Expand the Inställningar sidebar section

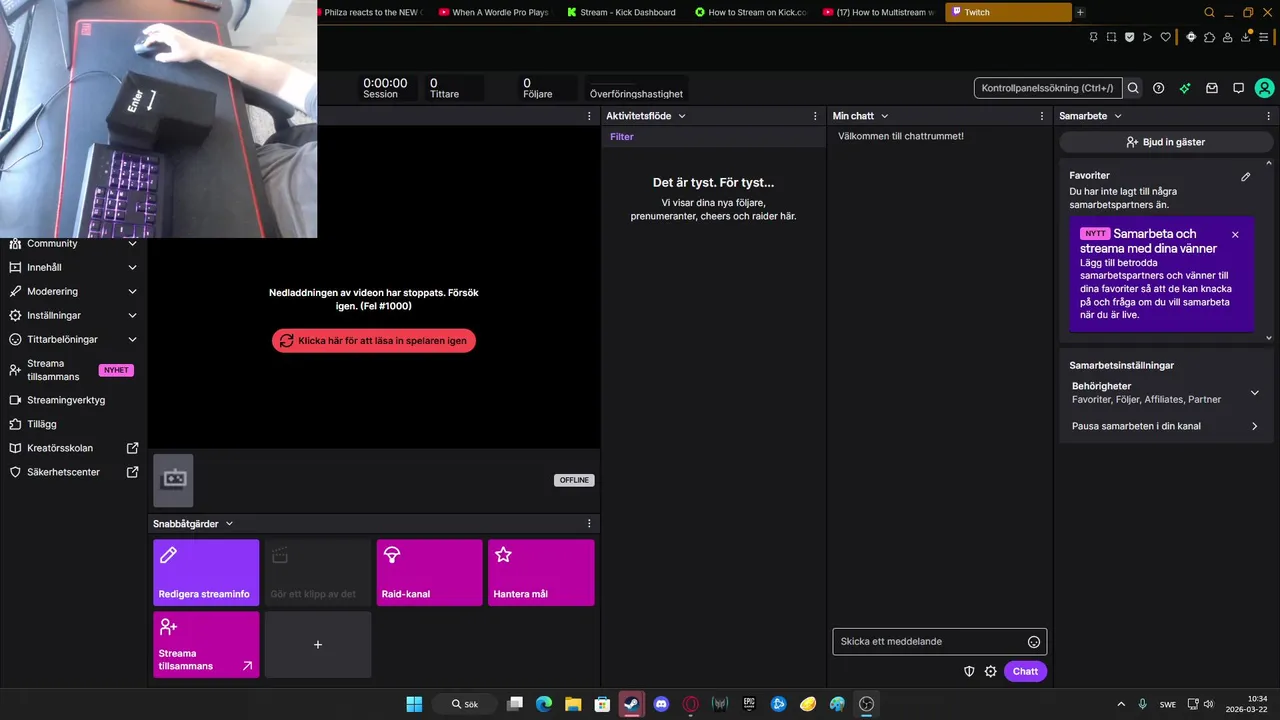(x=132, y=315)
